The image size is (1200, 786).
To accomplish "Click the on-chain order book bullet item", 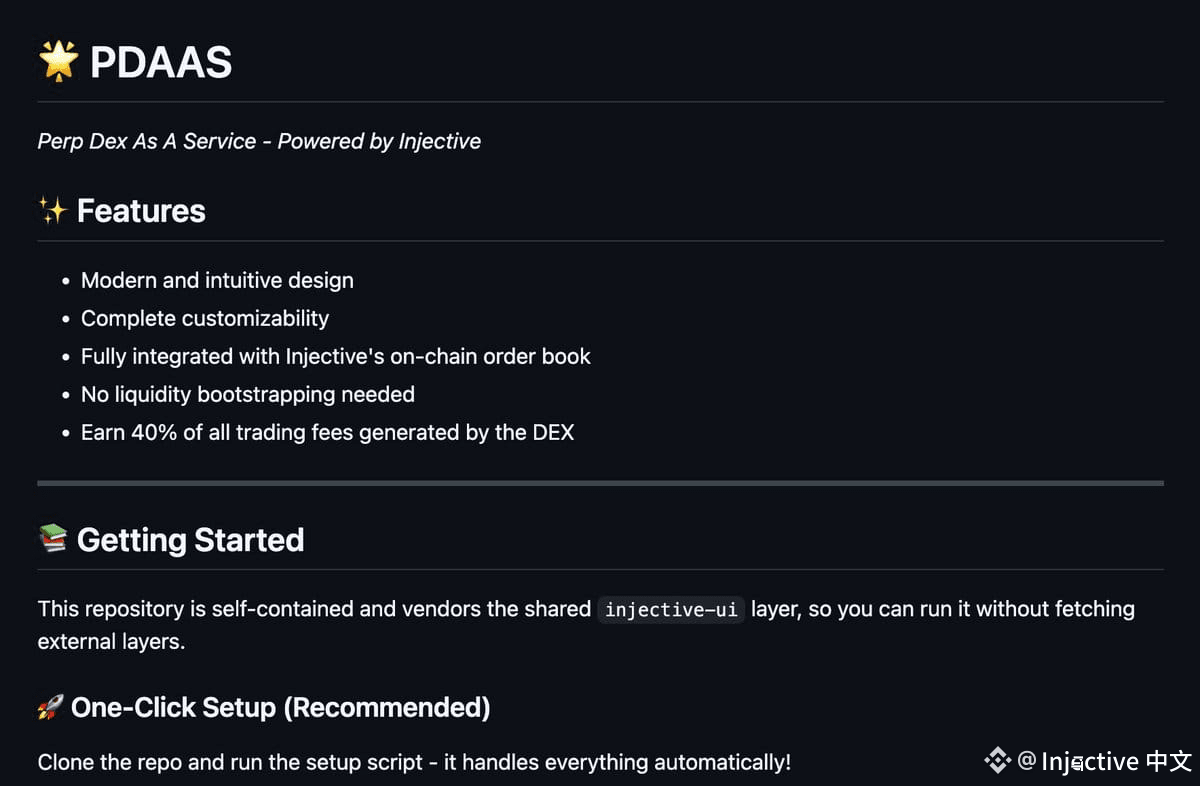I will [336, 356].
